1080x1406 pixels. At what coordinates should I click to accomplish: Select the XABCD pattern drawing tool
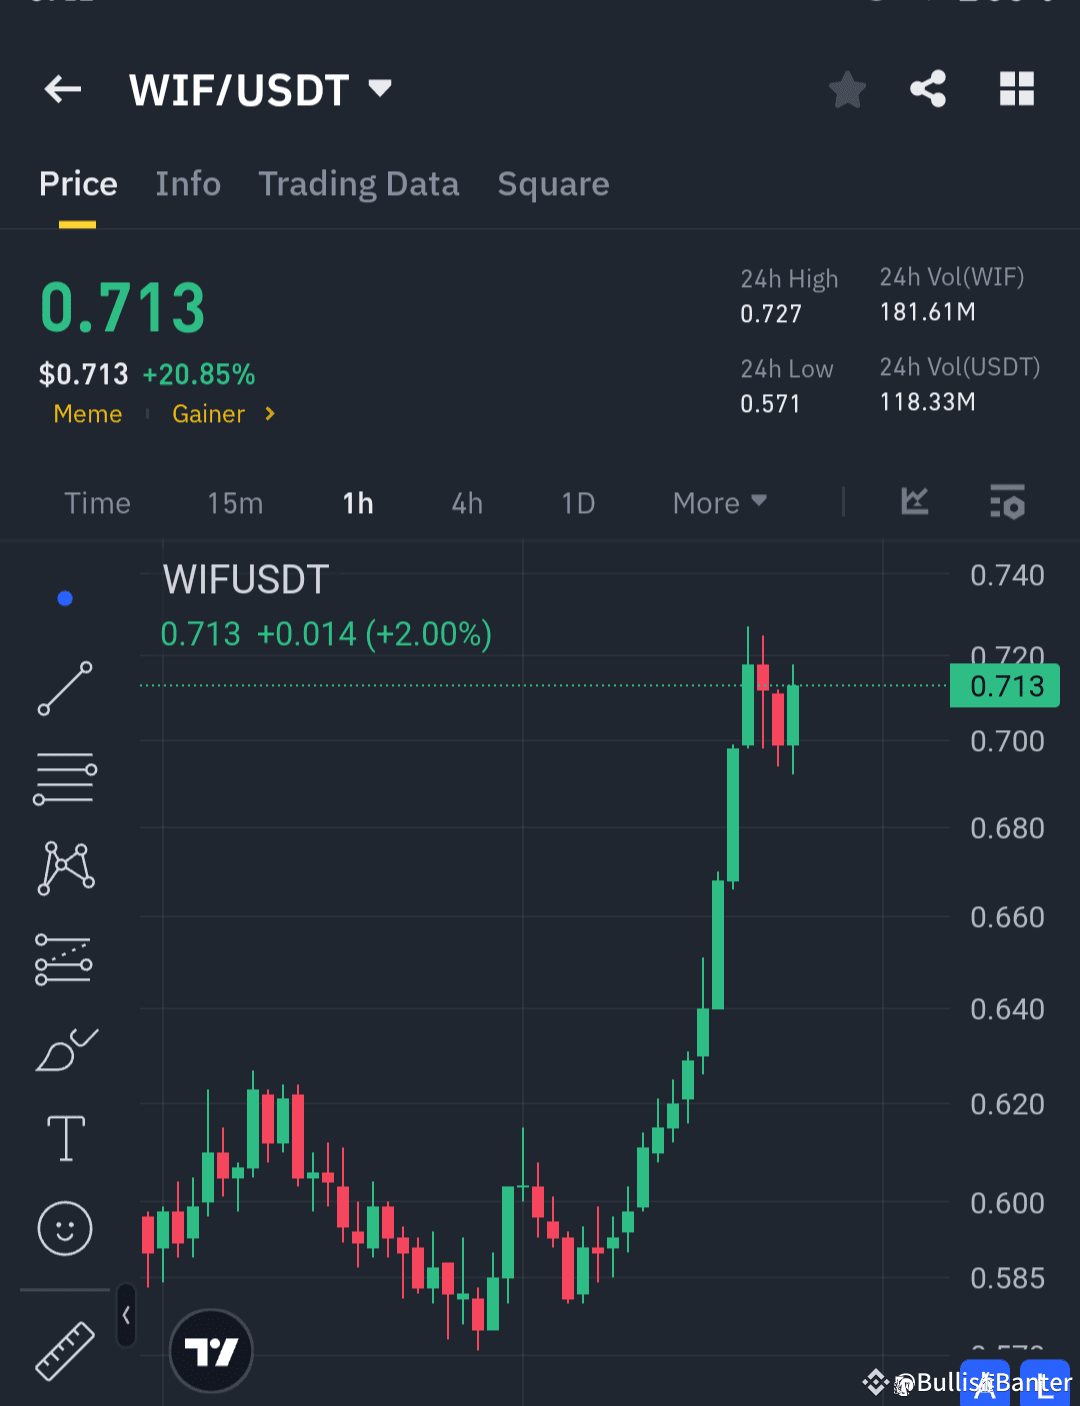point(64,867)
